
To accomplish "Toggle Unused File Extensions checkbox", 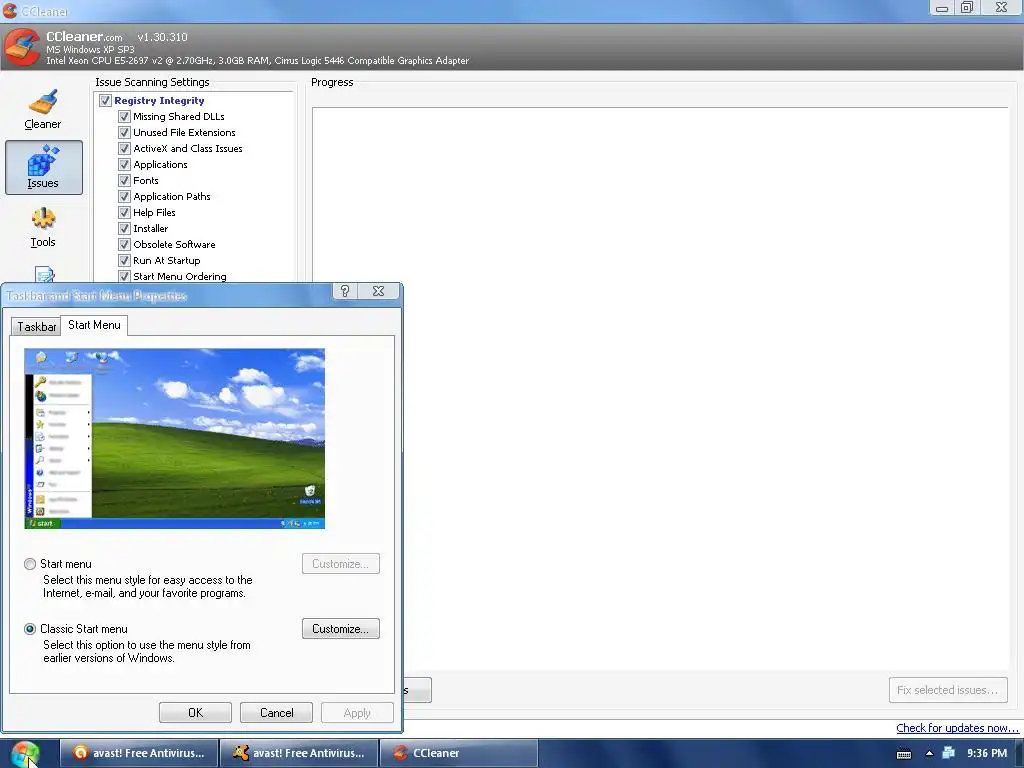I will coord(124,133).
